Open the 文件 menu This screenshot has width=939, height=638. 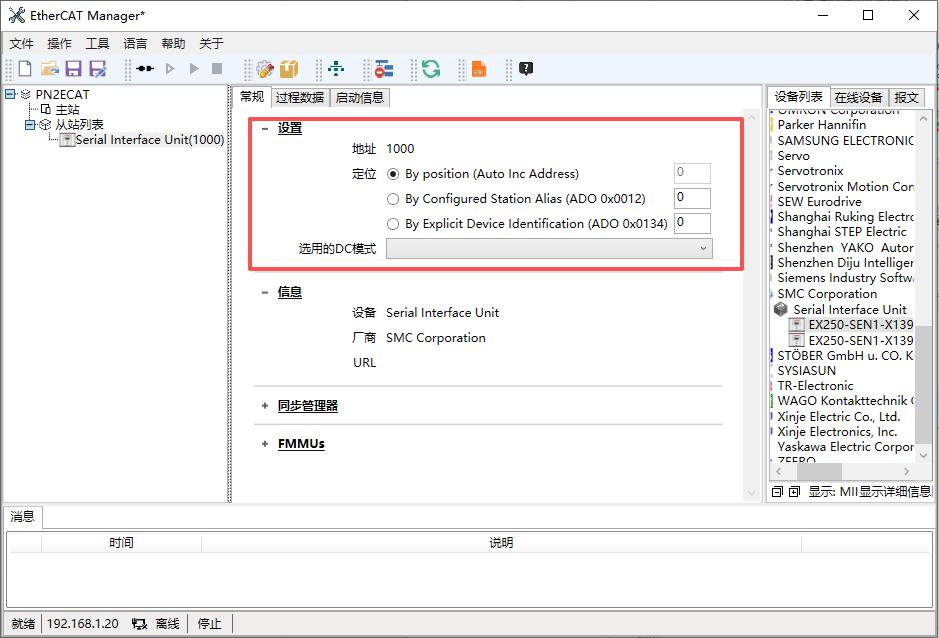pyautogui.click(x=22, y=44)
